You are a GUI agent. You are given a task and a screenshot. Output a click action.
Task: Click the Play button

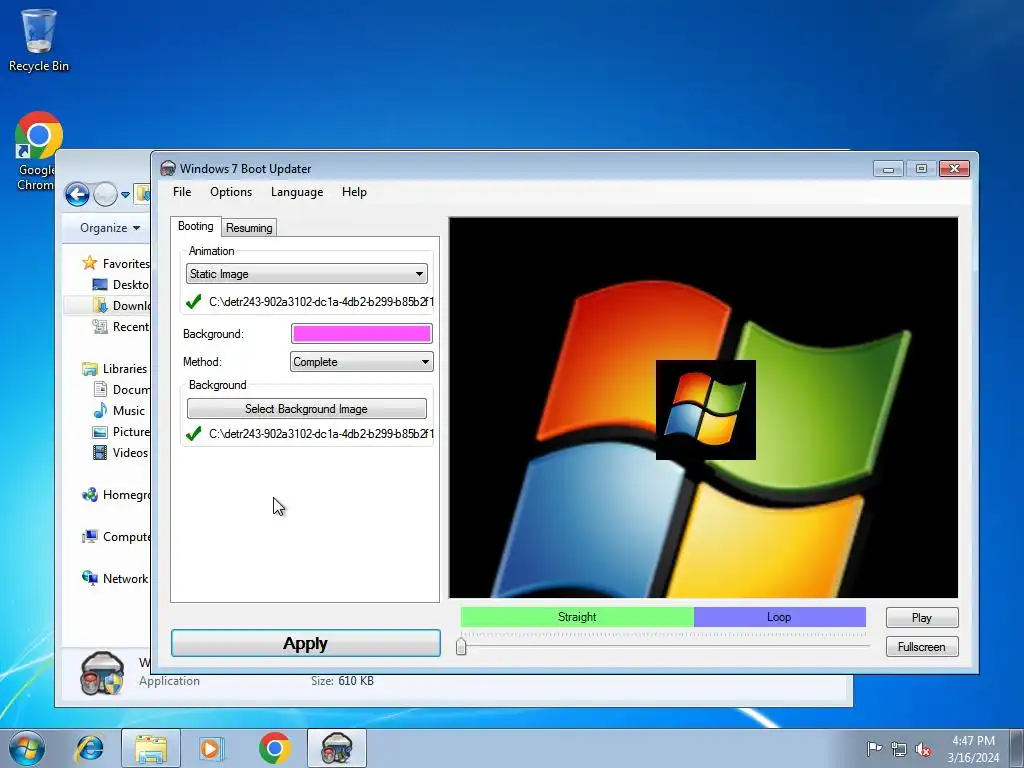(x=922, y=618)
